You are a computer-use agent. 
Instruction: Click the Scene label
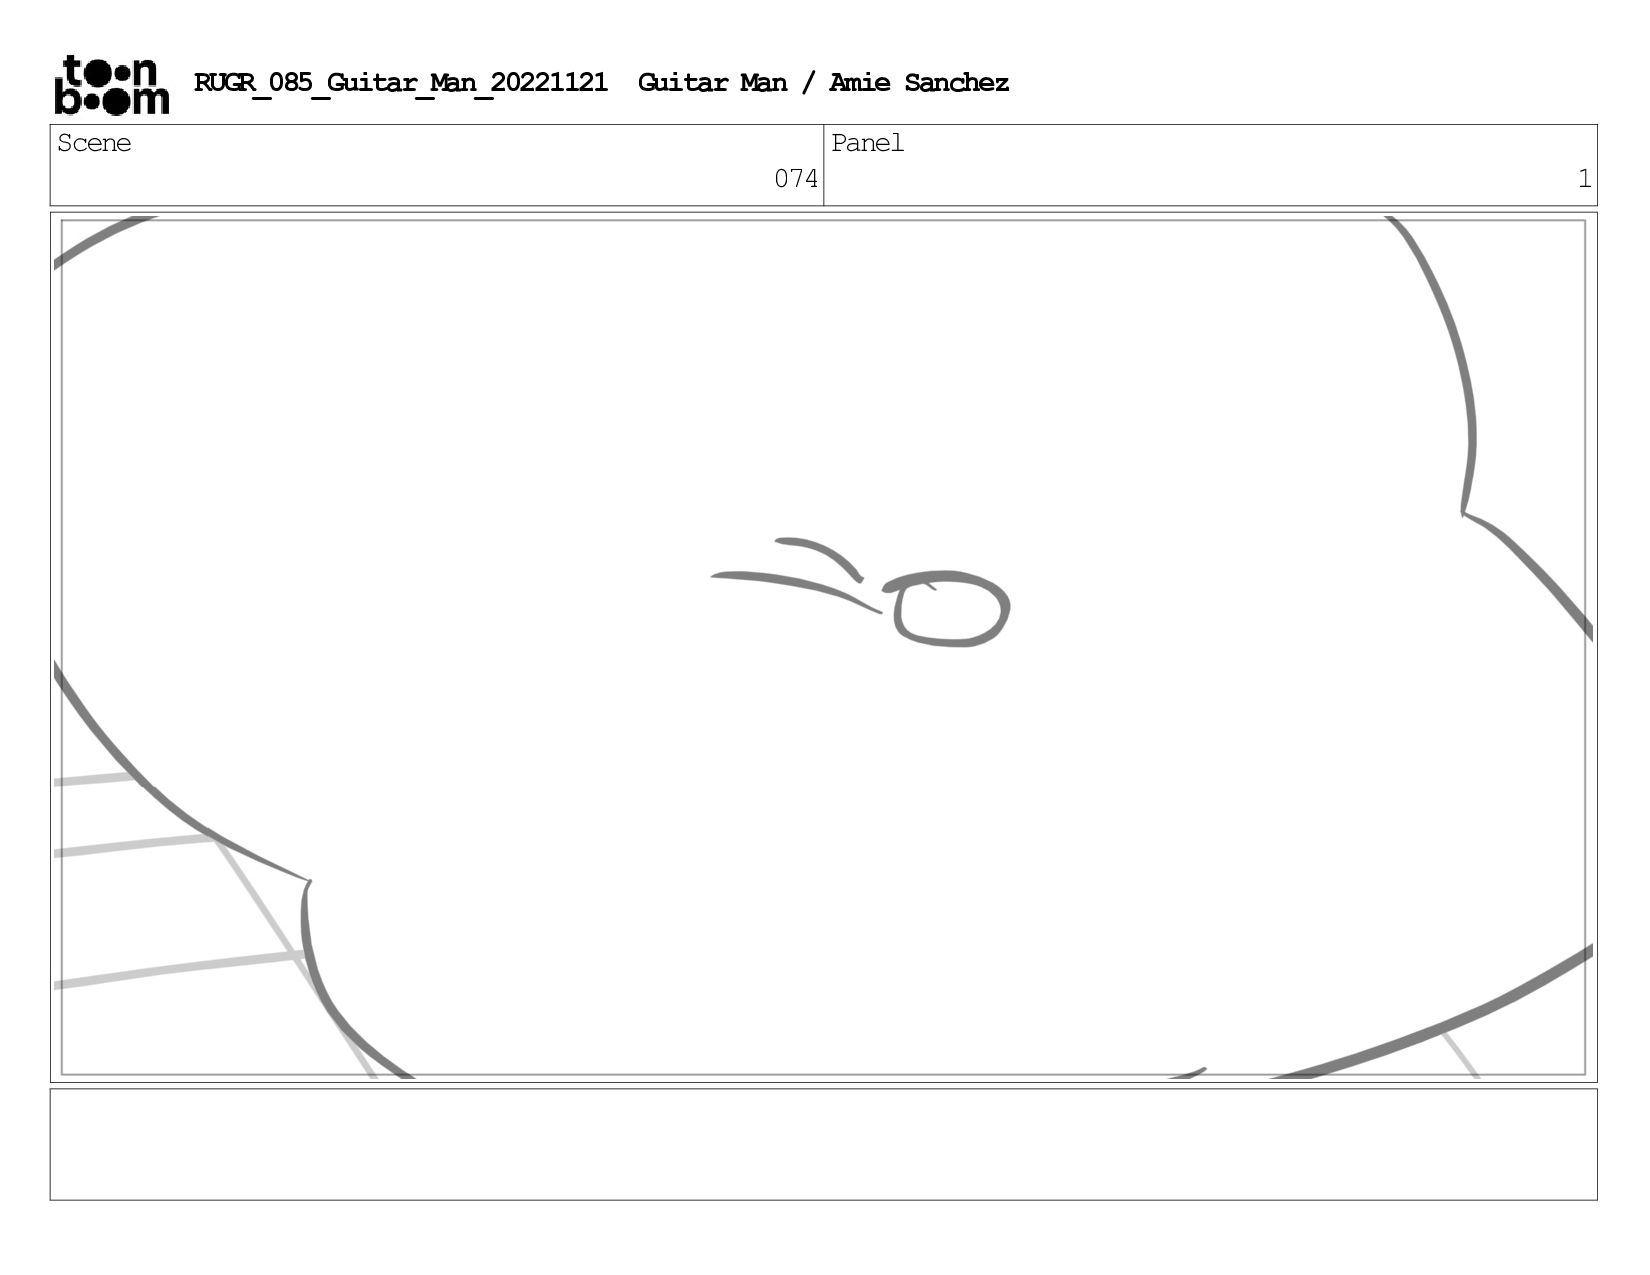pos(94,143)
